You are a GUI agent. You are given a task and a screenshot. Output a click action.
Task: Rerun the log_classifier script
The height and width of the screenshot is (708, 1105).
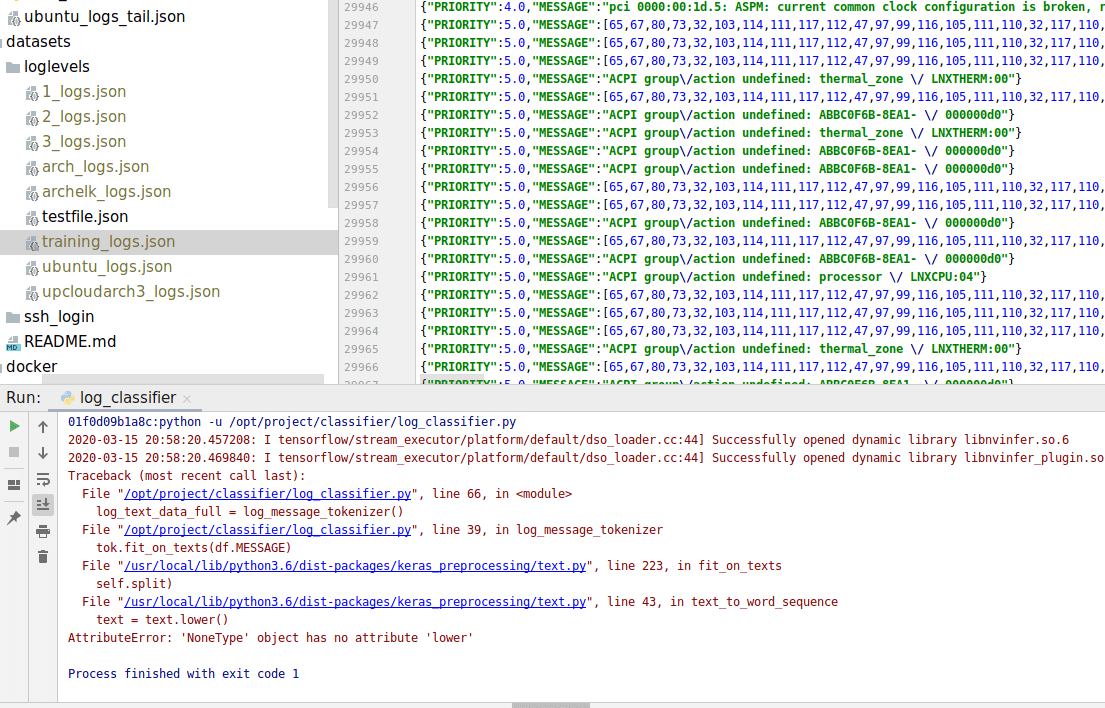pyautogui.click(x=14, y=425)
